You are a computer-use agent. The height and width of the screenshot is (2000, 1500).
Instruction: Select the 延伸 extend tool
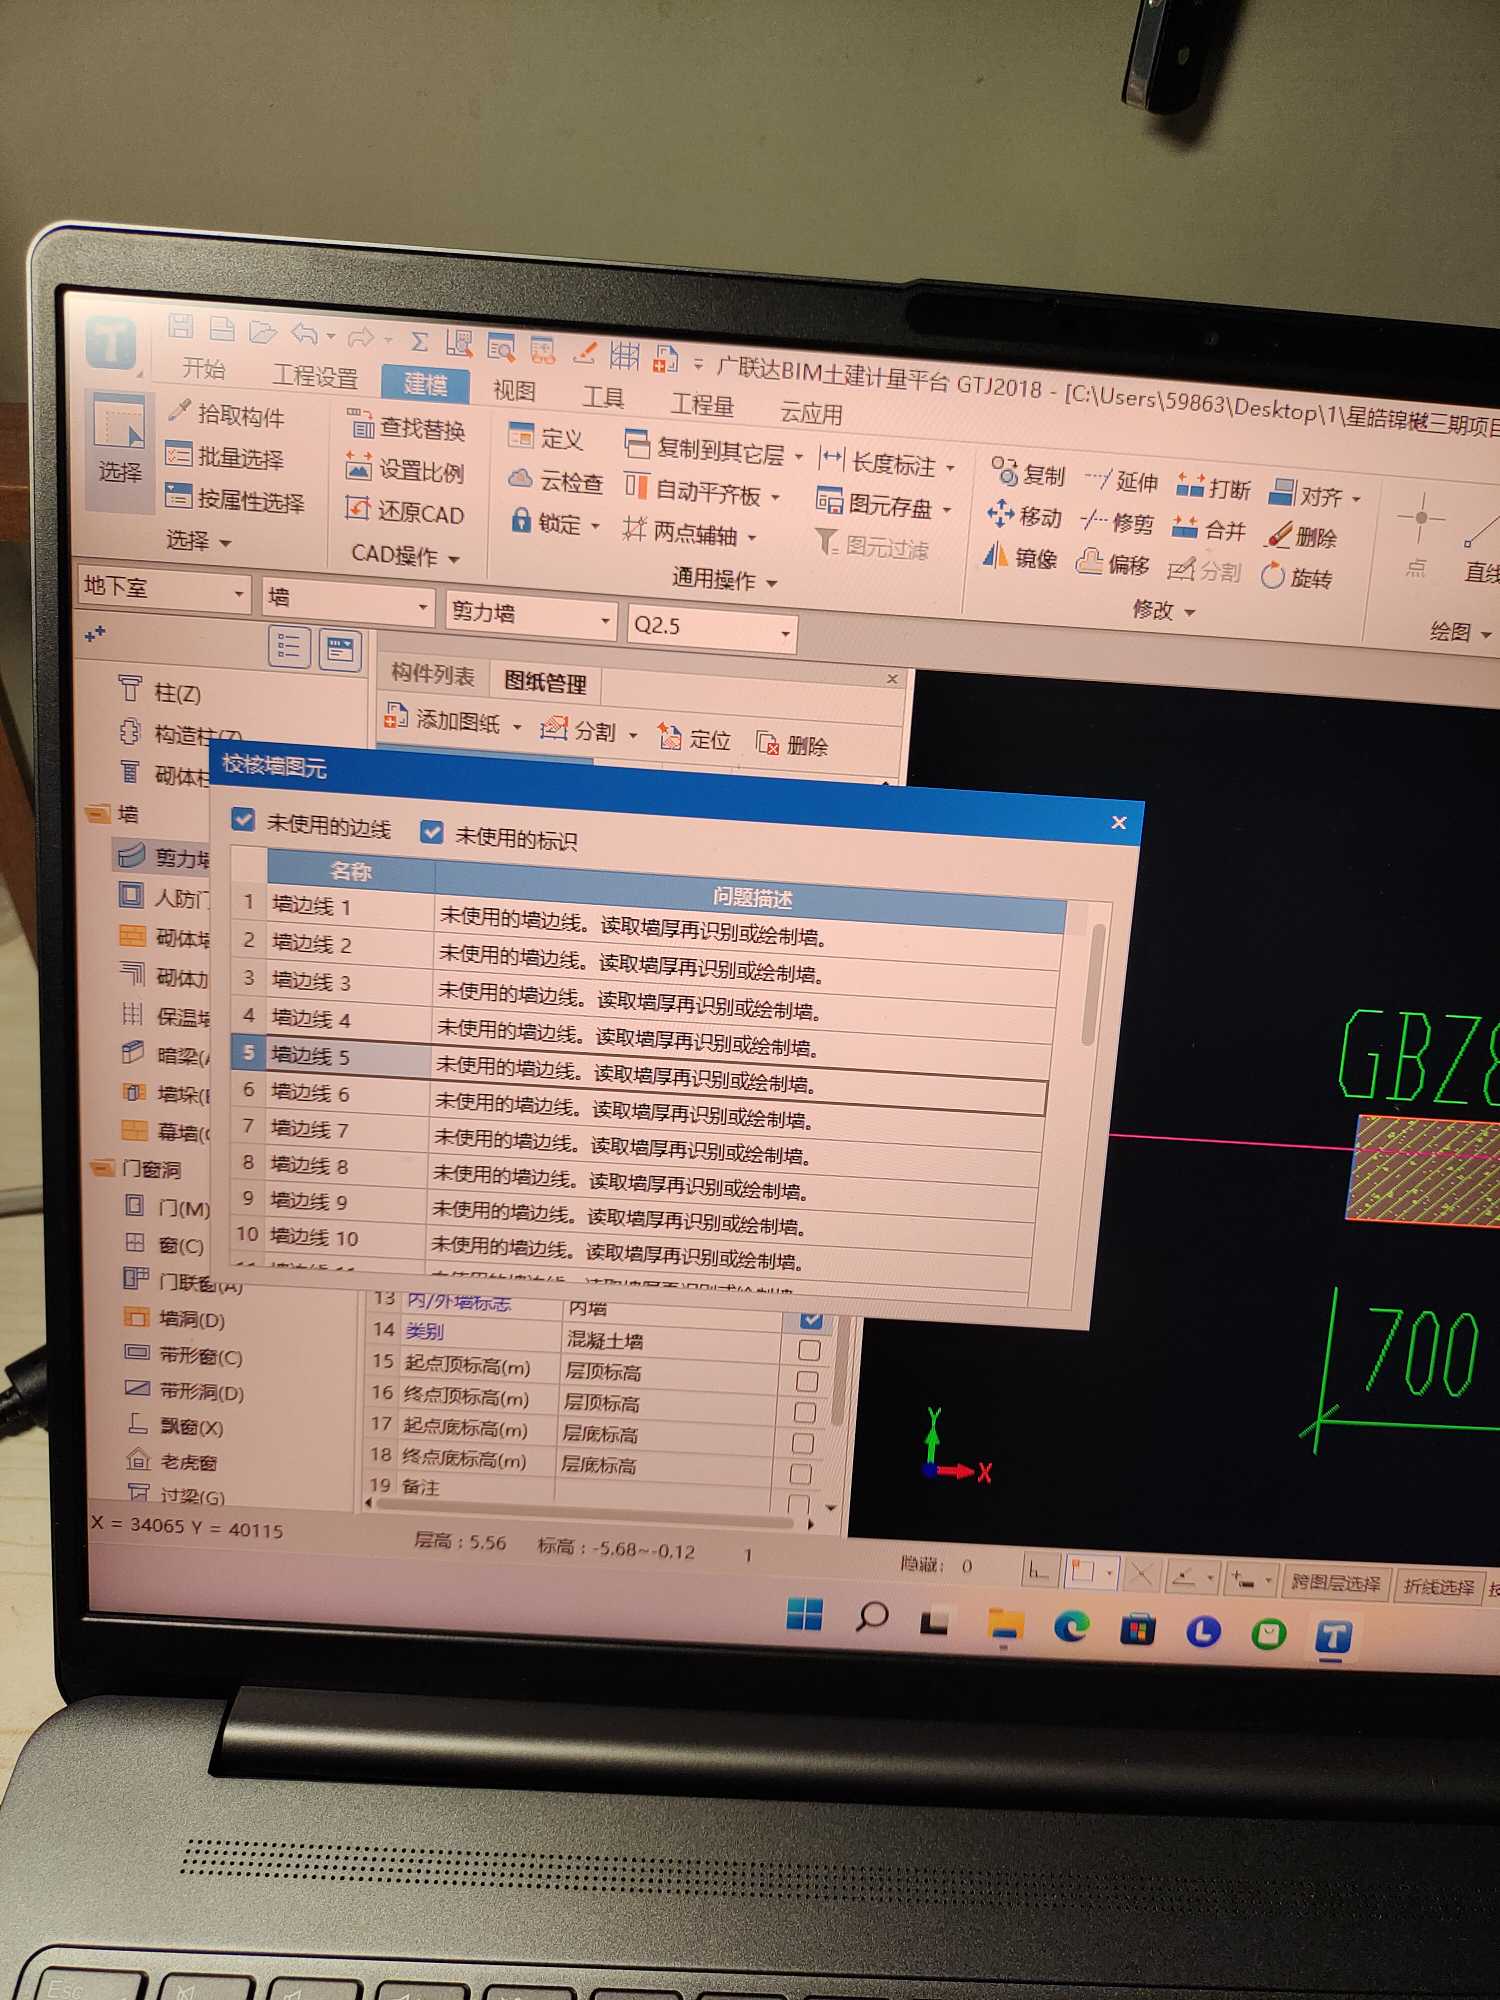click(1121, 482)
